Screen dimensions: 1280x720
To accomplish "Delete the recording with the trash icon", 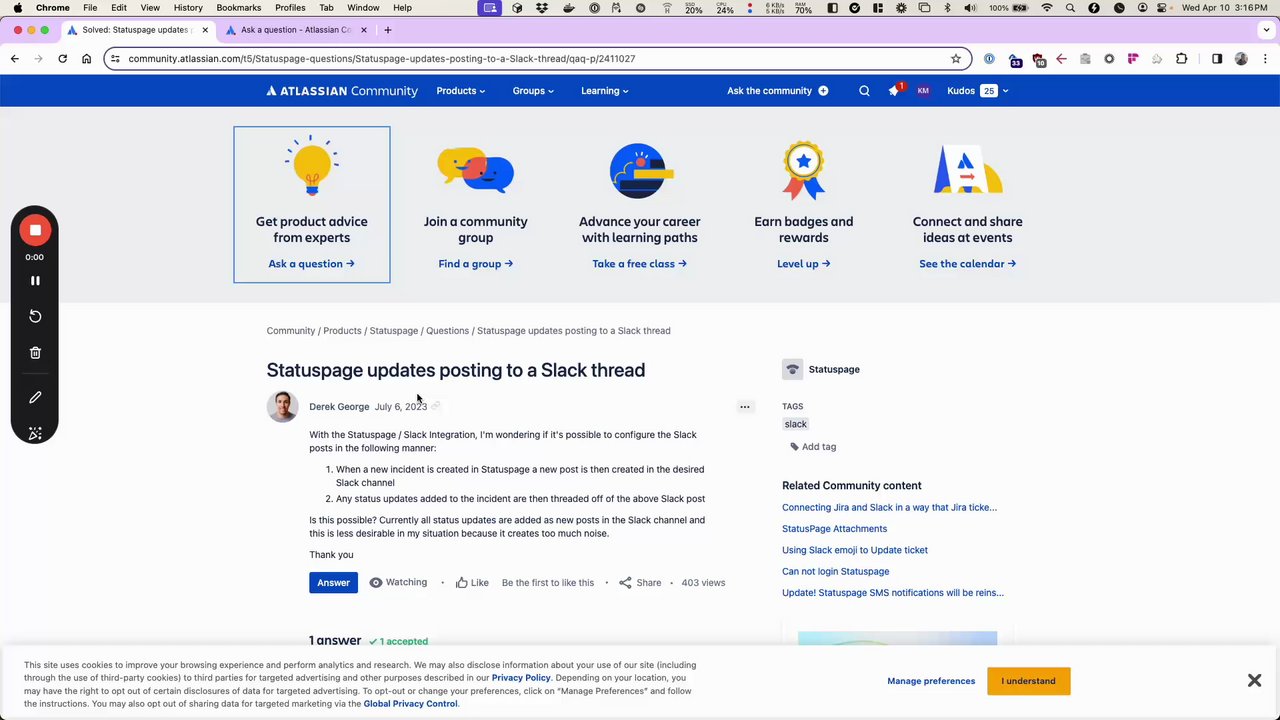I will [35, 352].
